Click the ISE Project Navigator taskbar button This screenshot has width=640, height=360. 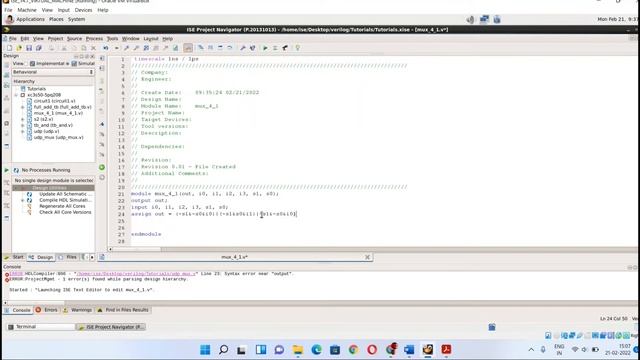click(111, 327)
